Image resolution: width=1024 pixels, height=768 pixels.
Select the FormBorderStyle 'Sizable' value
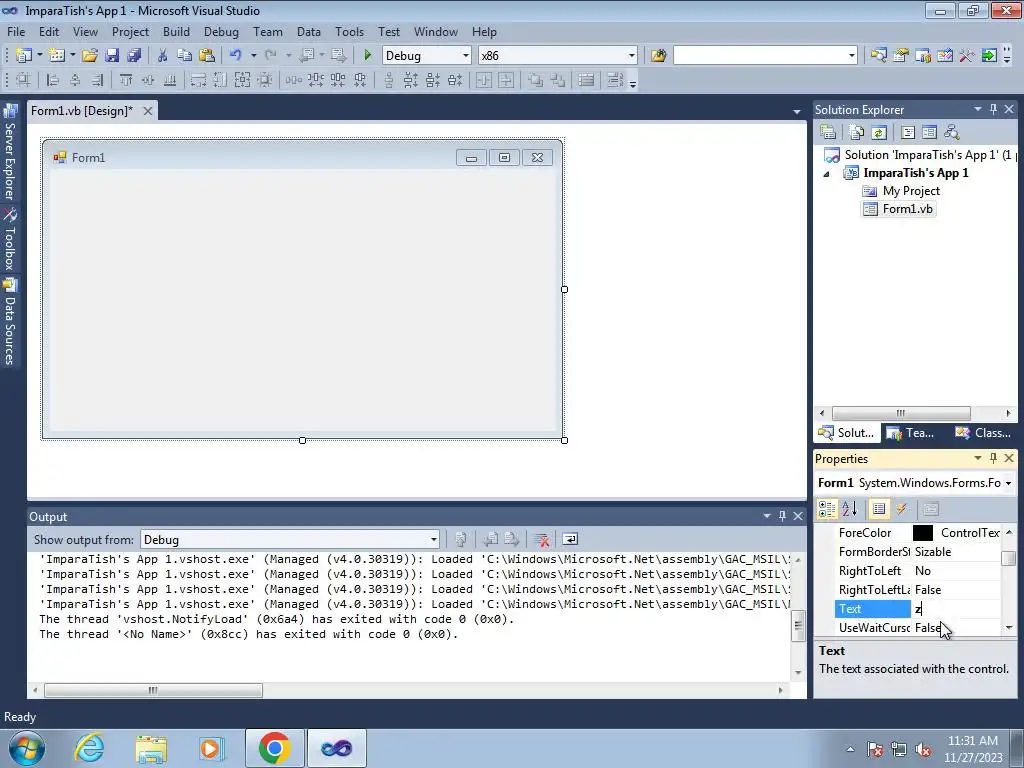click(x=933, y=552)
